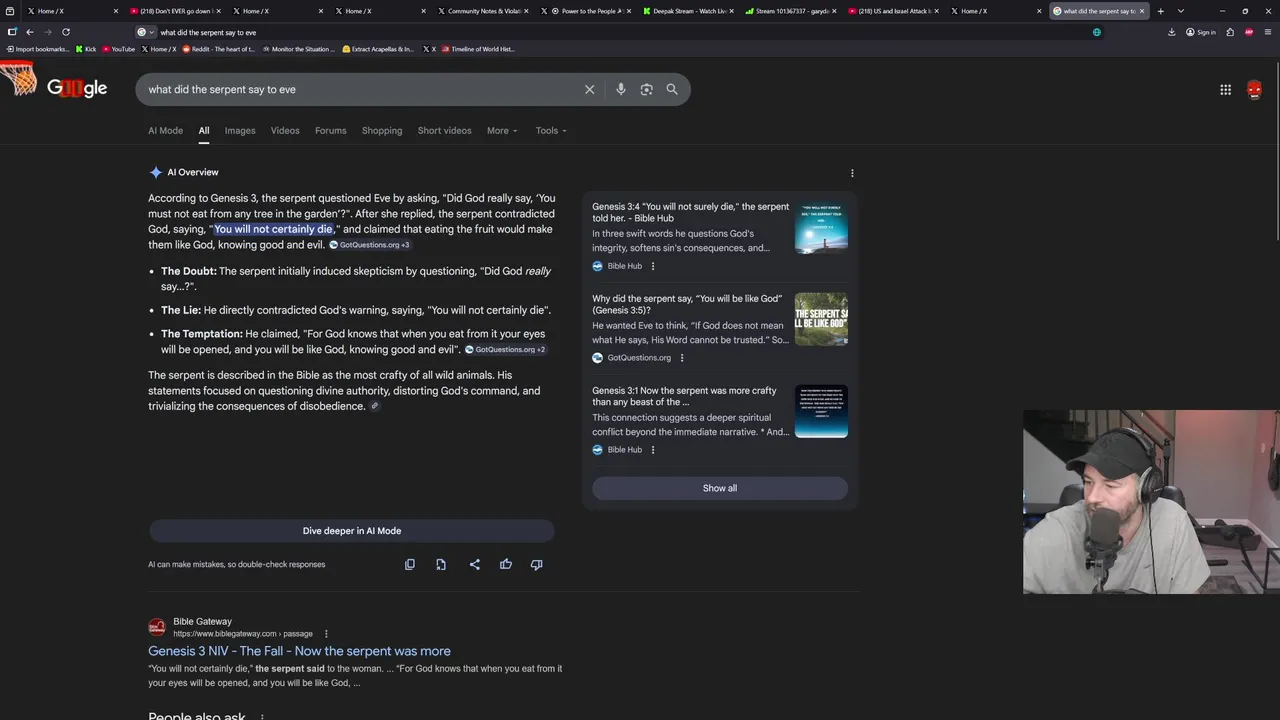Open Extract Acapellas bookmark

tap(377, 49)
